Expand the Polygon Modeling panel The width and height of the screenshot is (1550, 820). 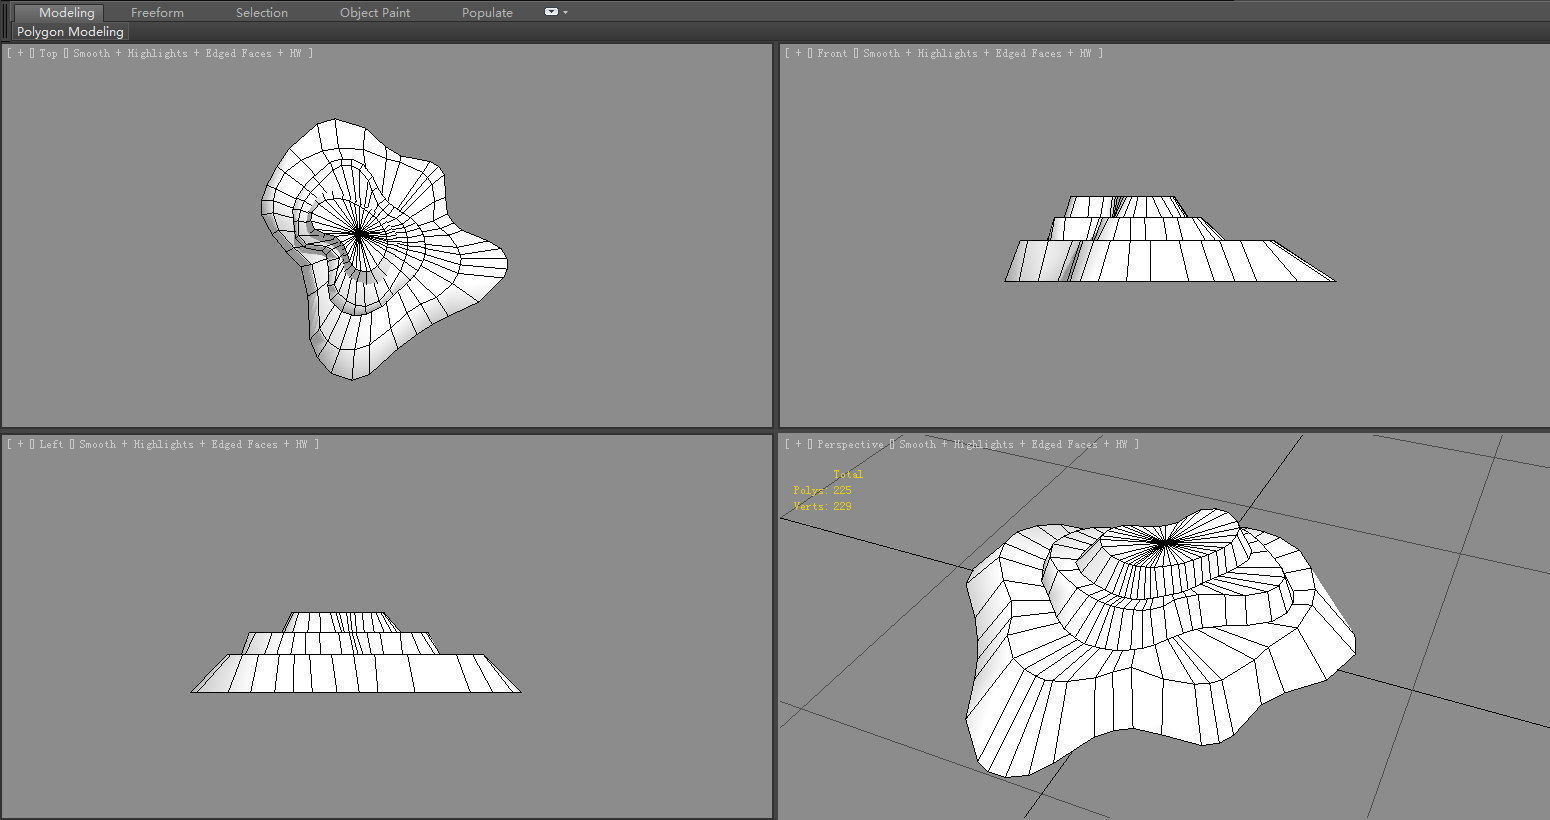70,32
